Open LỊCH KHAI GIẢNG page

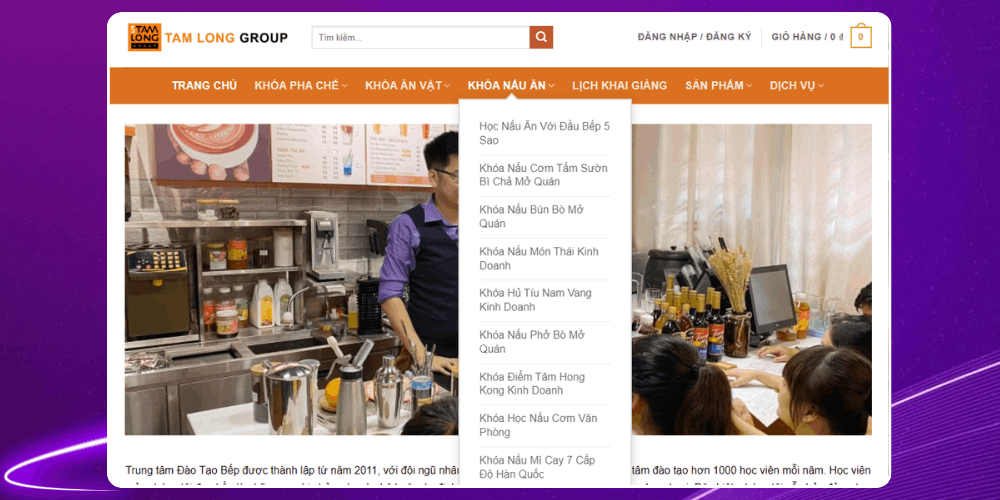[619, 85]
